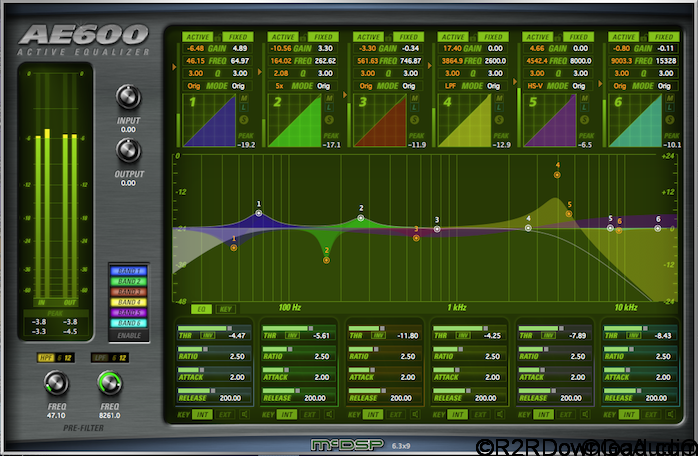The width and height of the screenshot is (698, 456).
Task: Solo band 2 with the S icon
Action: coord(329,119)
